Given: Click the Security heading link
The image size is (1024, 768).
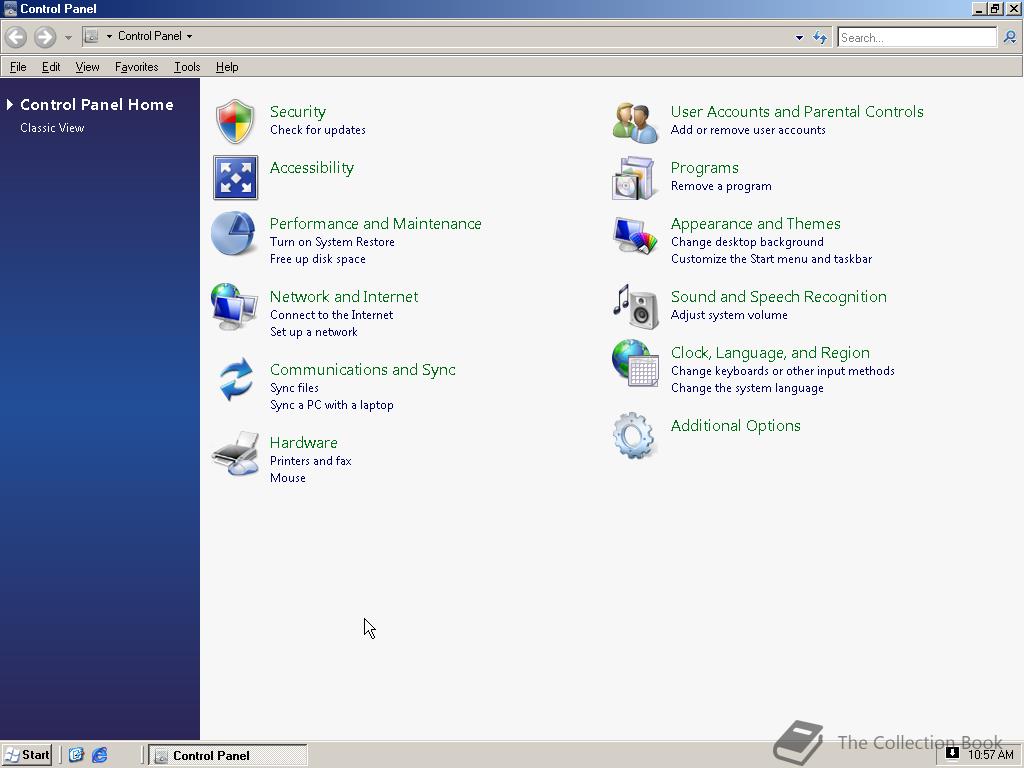Looking at the screenshot, I should pos(298,112).
